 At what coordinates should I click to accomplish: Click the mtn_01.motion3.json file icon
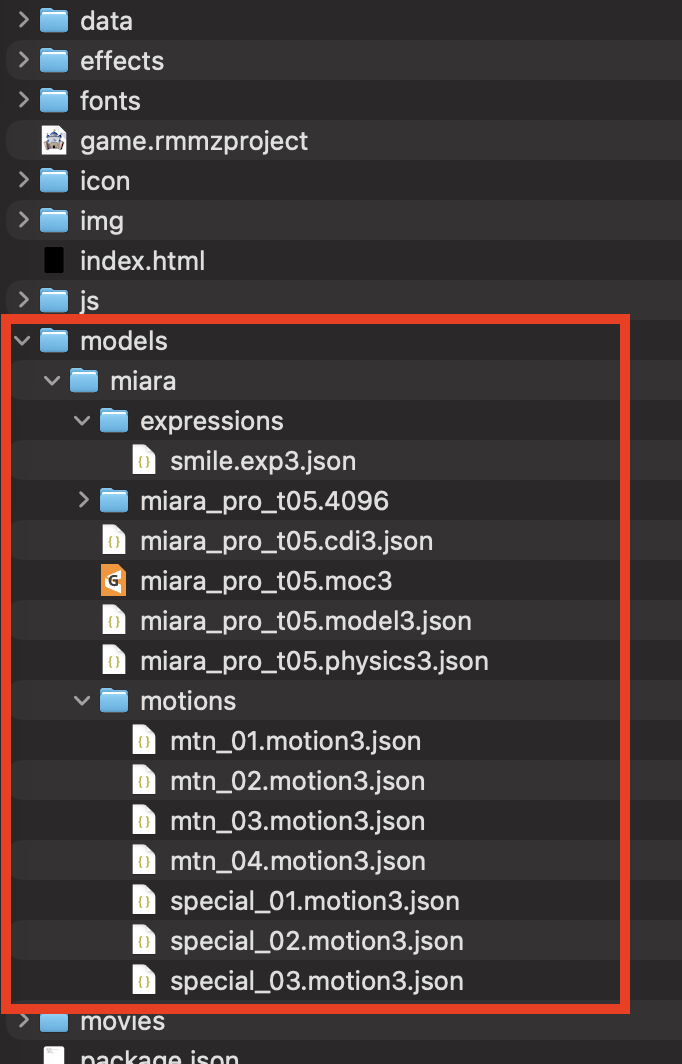144,741
